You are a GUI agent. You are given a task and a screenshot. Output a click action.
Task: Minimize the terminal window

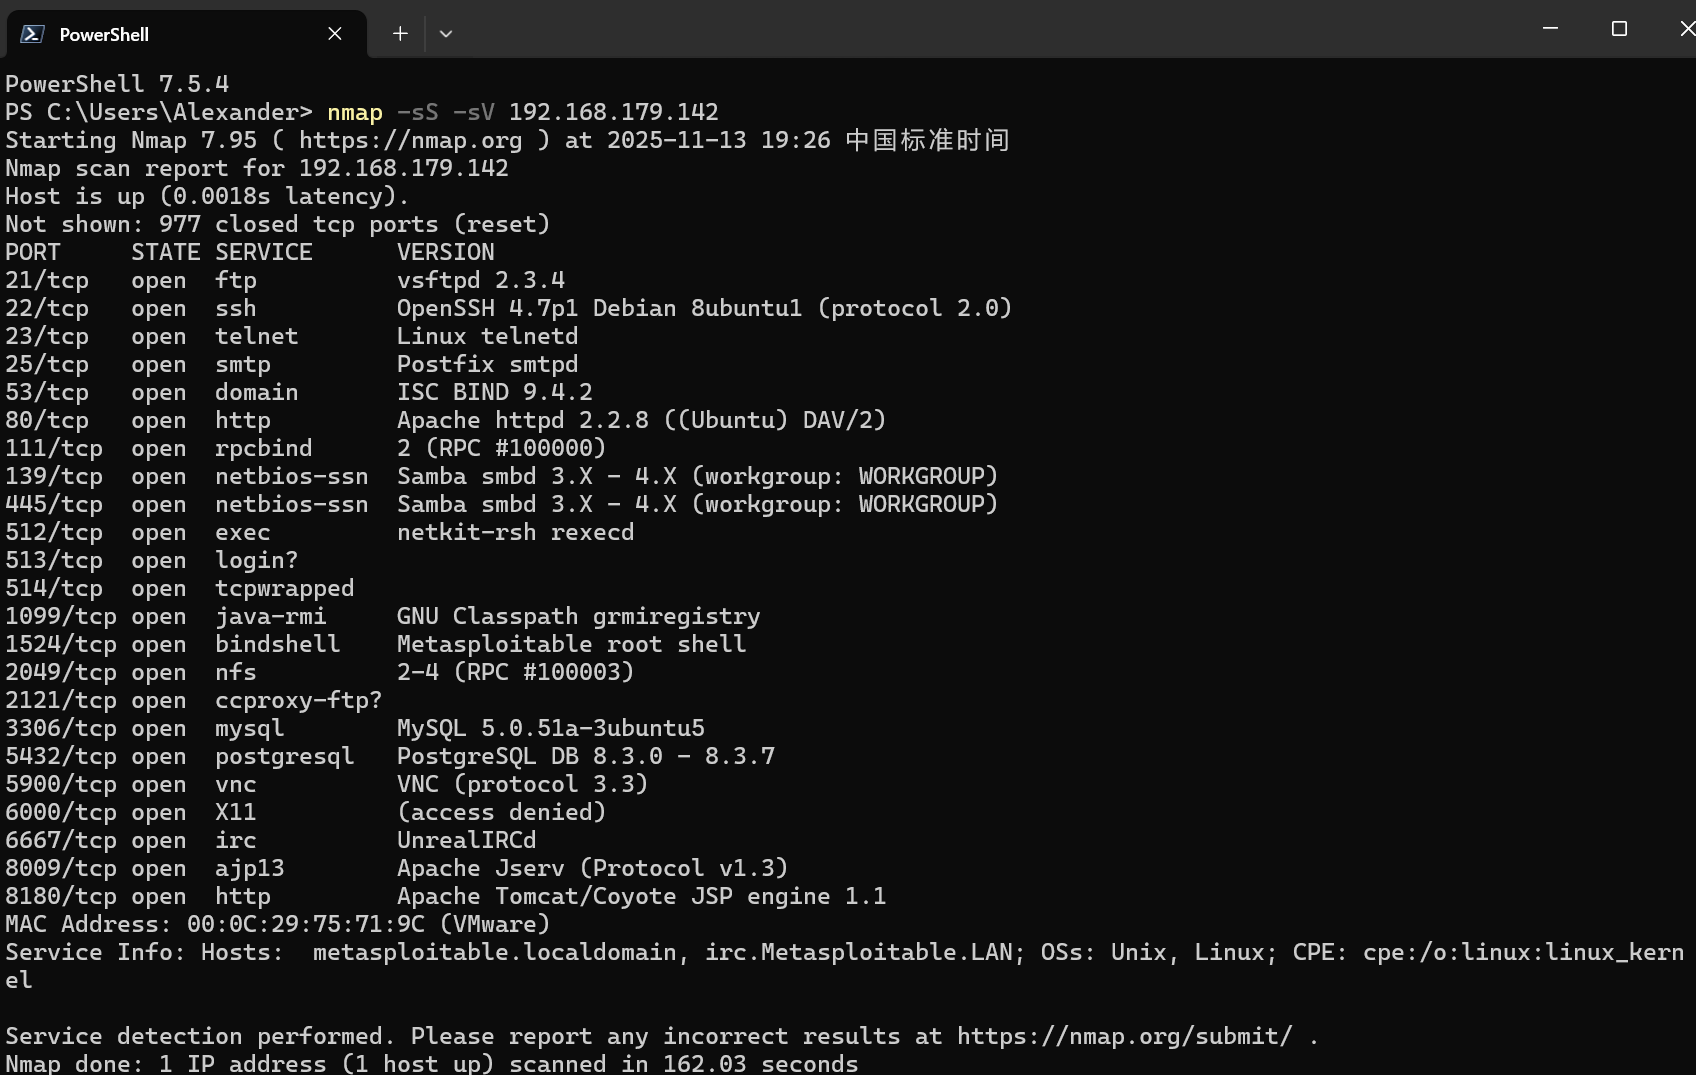coord(1550,29)
